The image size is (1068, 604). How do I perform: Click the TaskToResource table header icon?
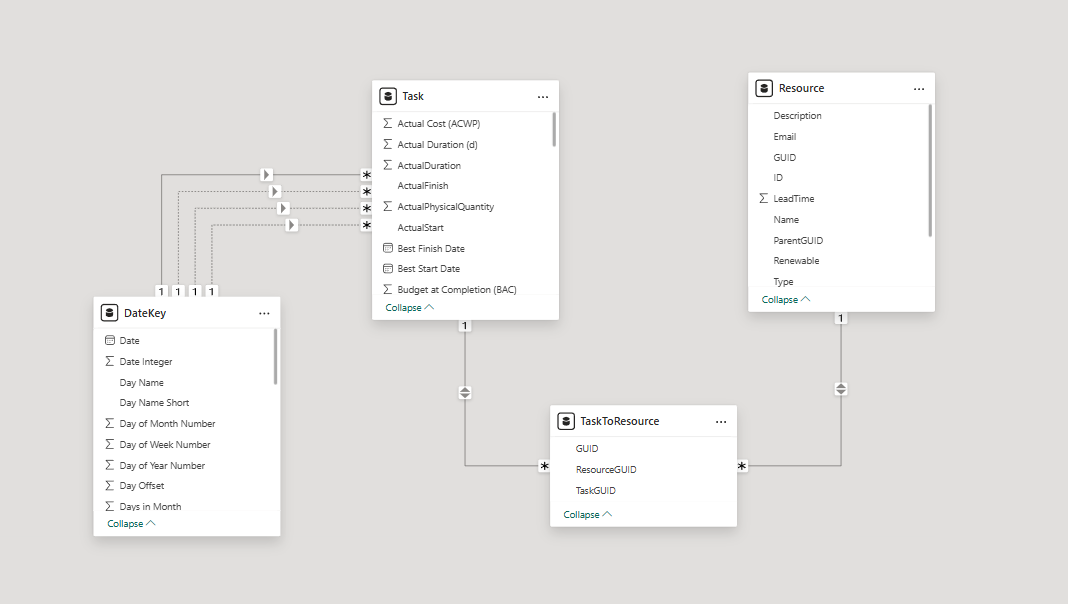click(567, 422)
